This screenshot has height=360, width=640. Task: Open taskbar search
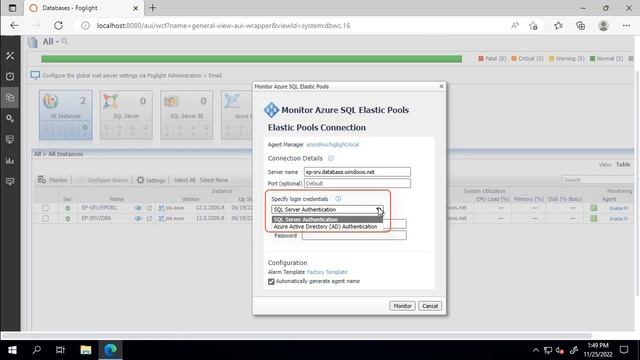(x=37, y=350)
